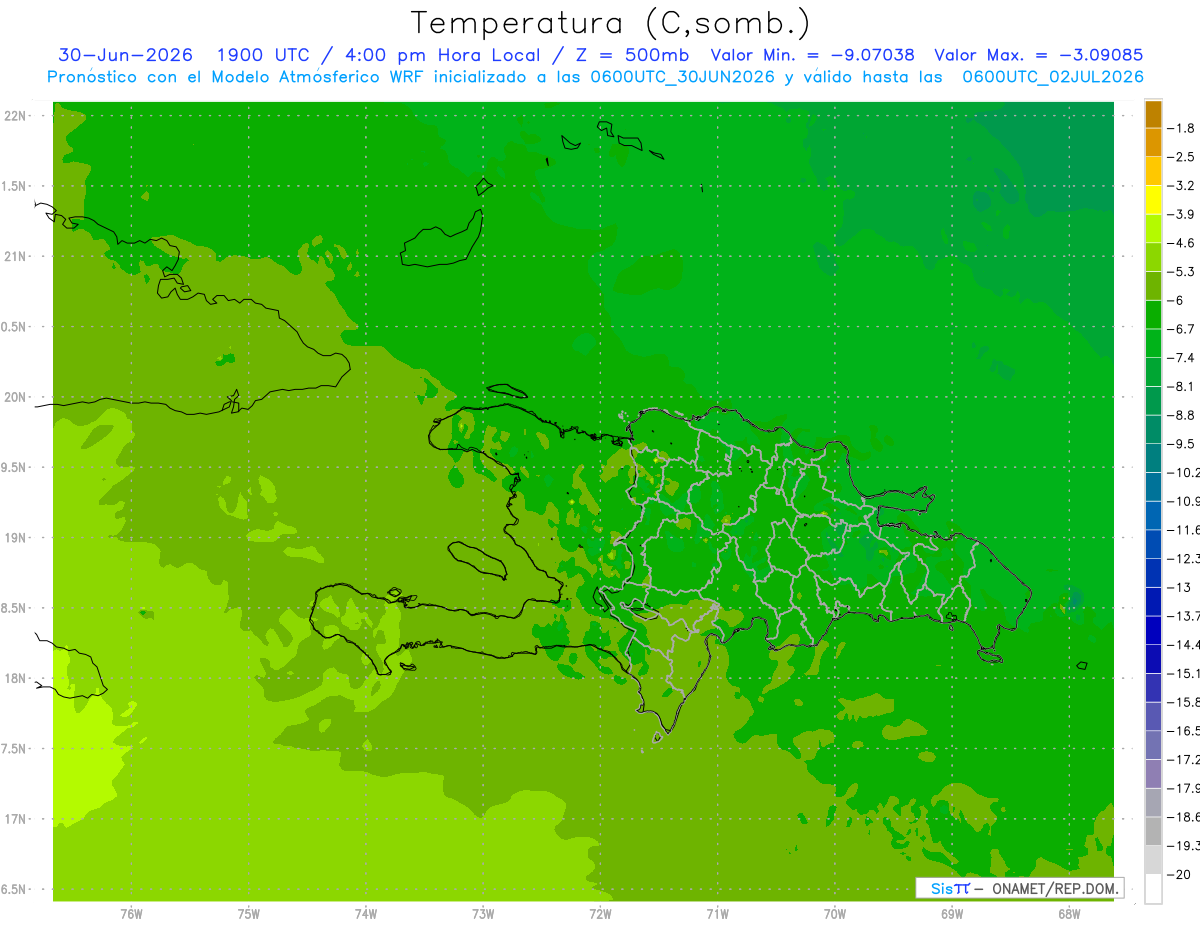This screenshot has width=1200, height=927.
Task: Click the 70W longitude axis label
Action: pos(835,914)
